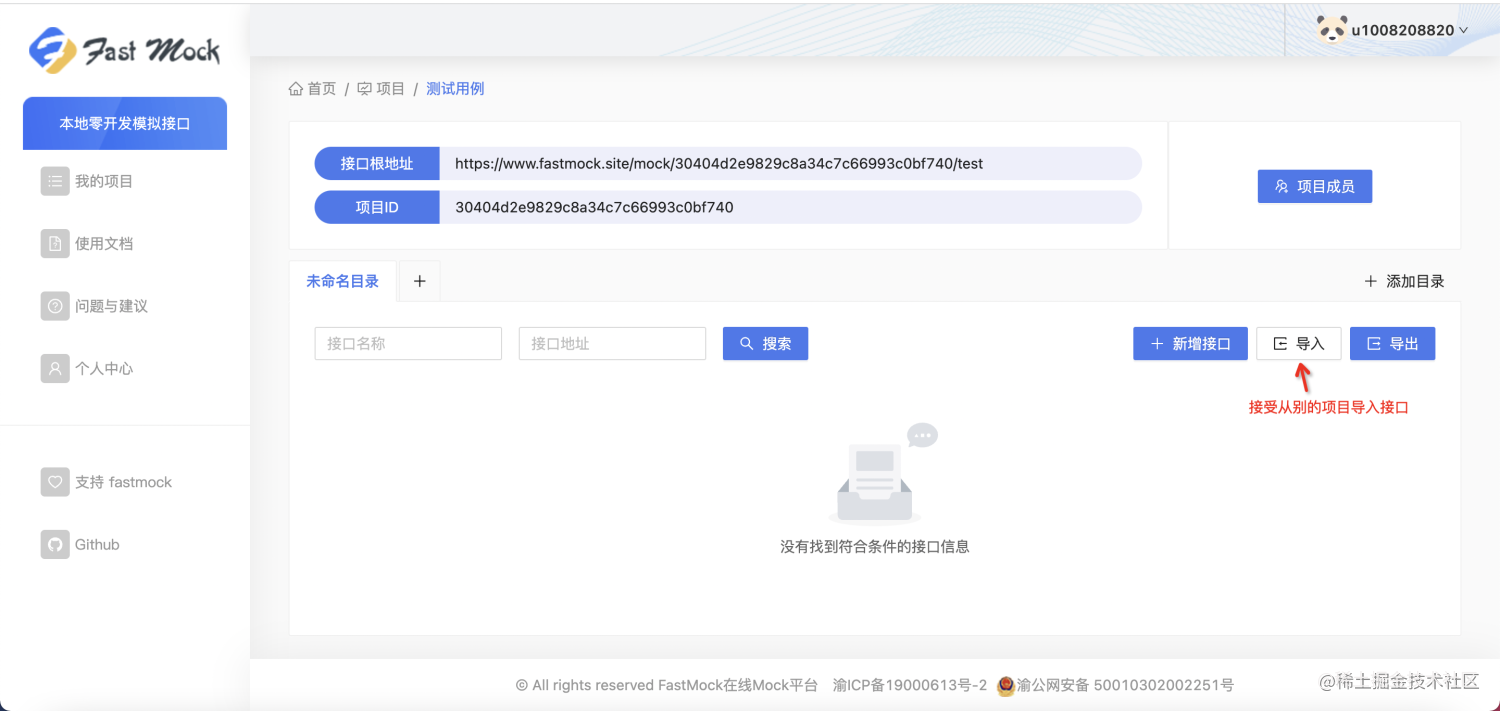Open the 我的项目 sidebar icon

click(55, 181)
